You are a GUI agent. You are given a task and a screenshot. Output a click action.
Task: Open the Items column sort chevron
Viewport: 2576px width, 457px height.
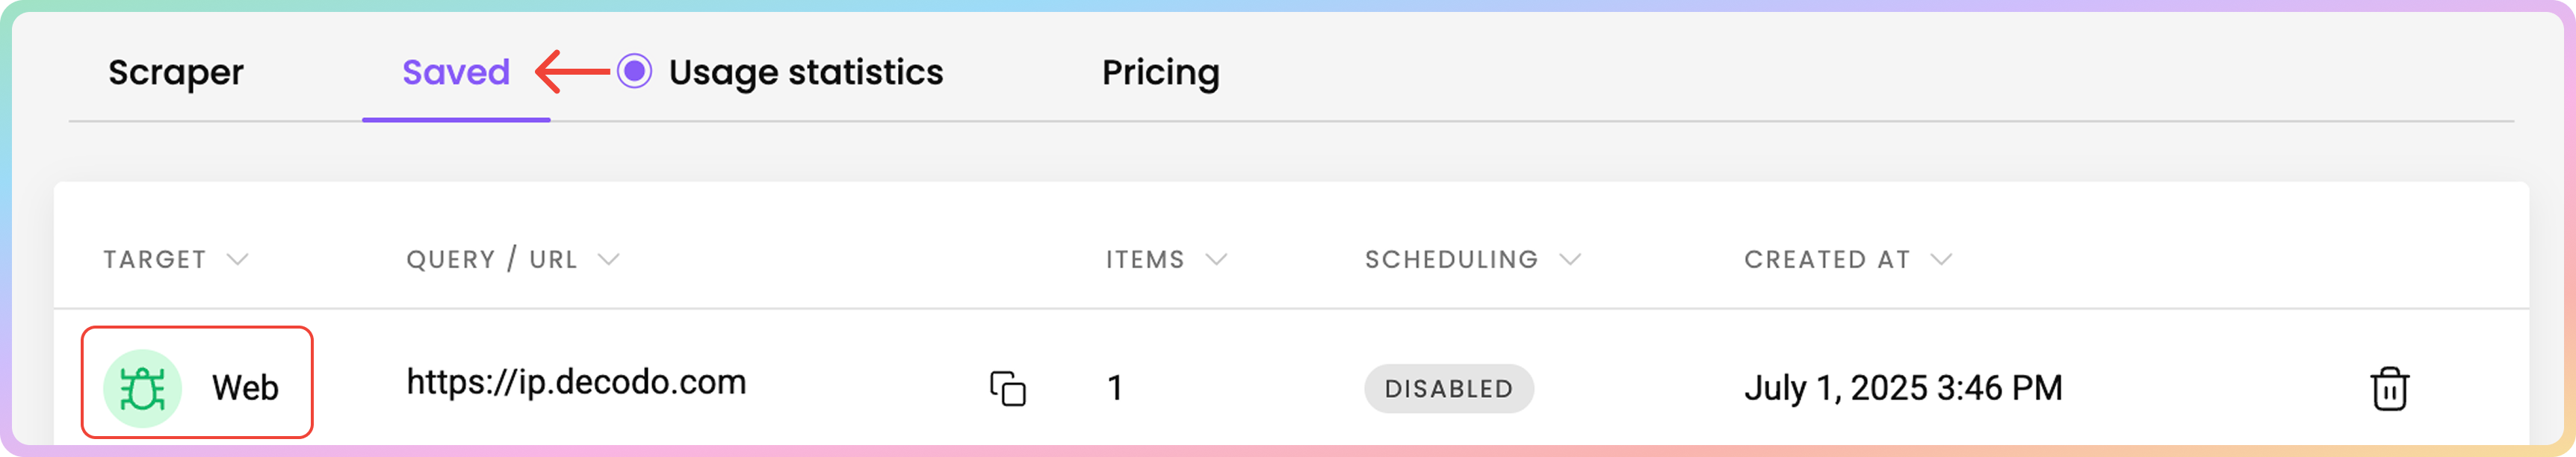pos(1216,260)
